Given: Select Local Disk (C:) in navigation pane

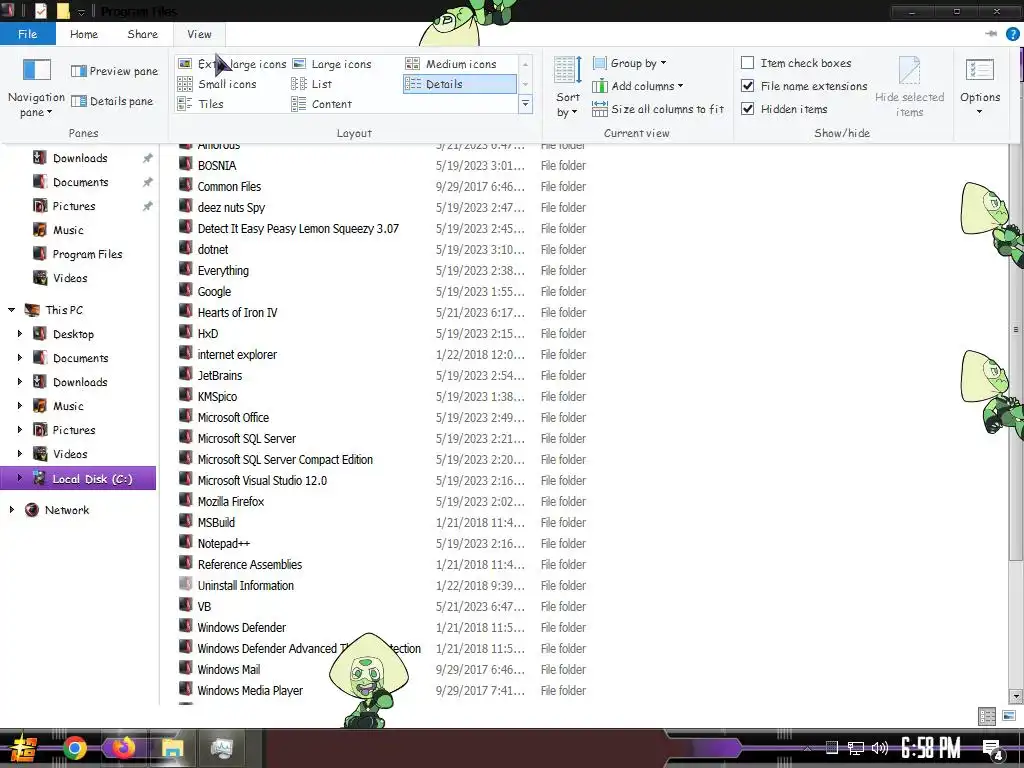Looking at the screenshot, I should point(78,478).
